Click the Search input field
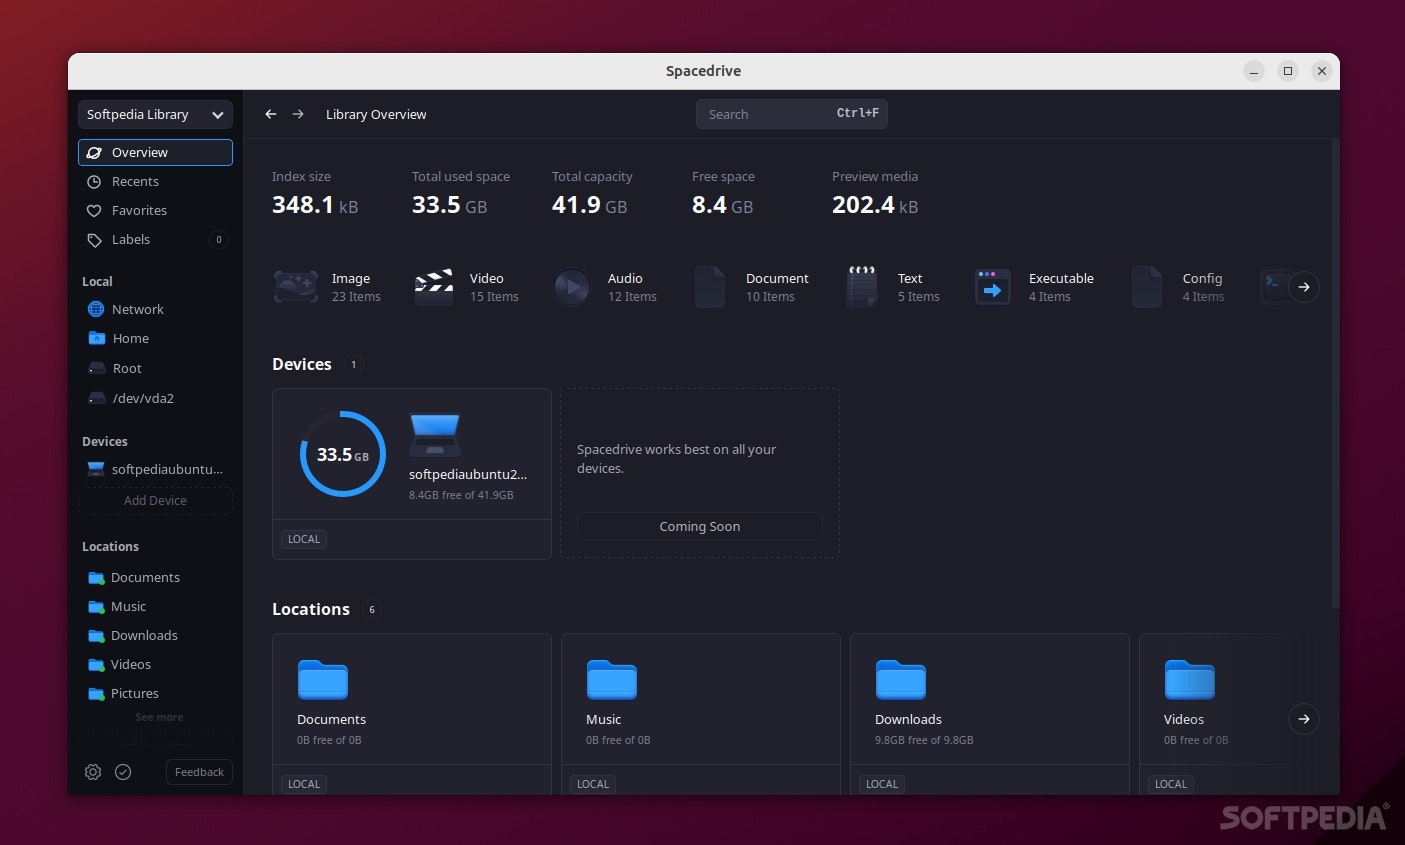This screenshot has height=845, width=1405. tap(791, 114)
